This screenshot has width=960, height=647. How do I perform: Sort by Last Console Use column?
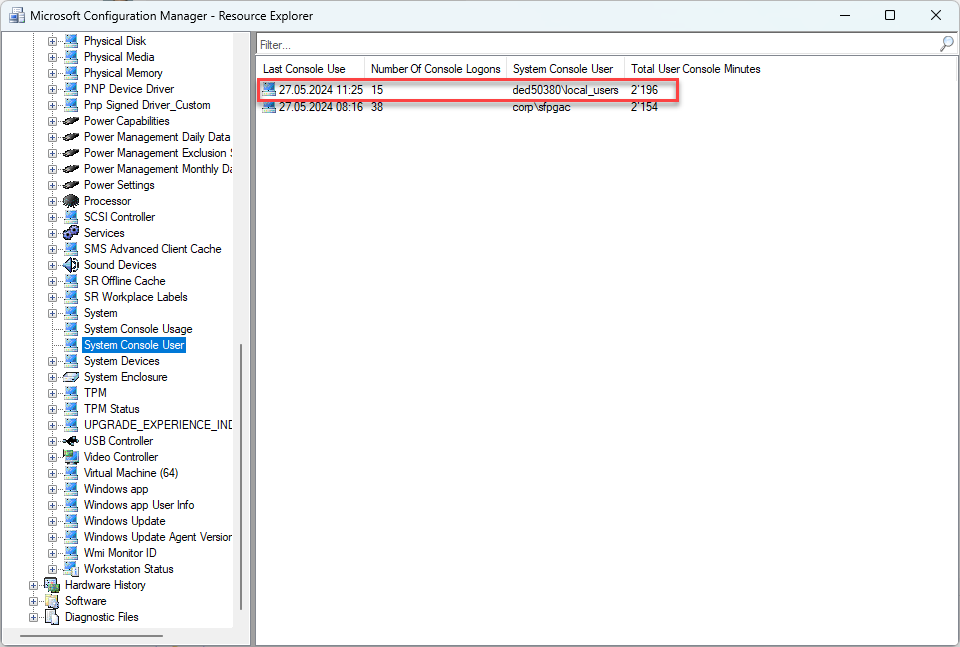310,69
